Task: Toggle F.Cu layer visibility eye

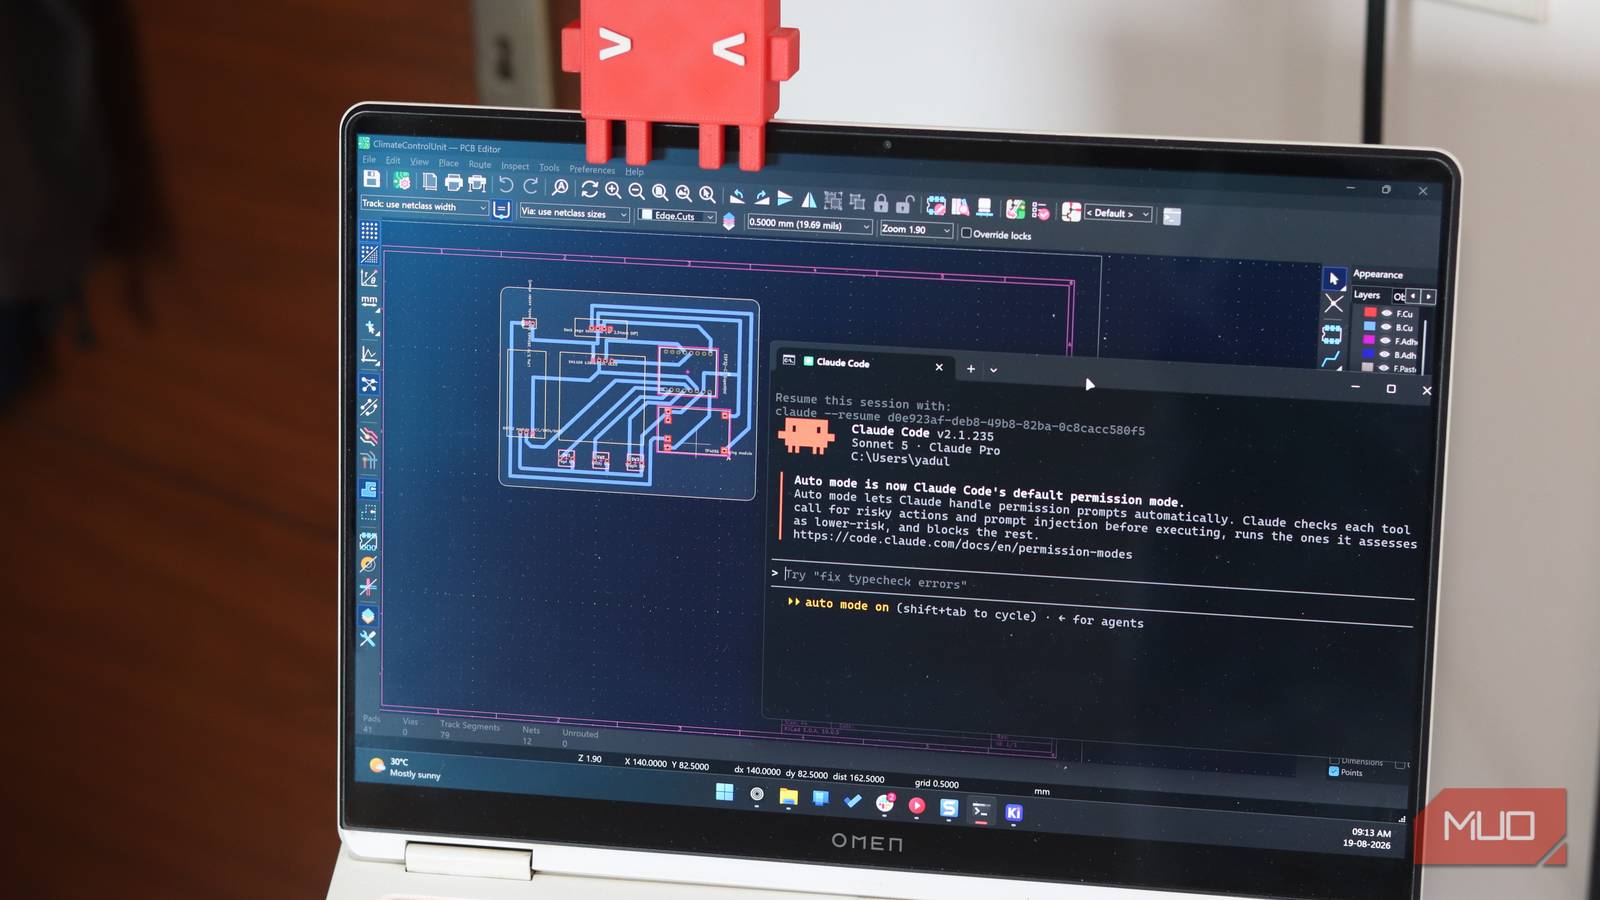Action: tap(1386, 313)
